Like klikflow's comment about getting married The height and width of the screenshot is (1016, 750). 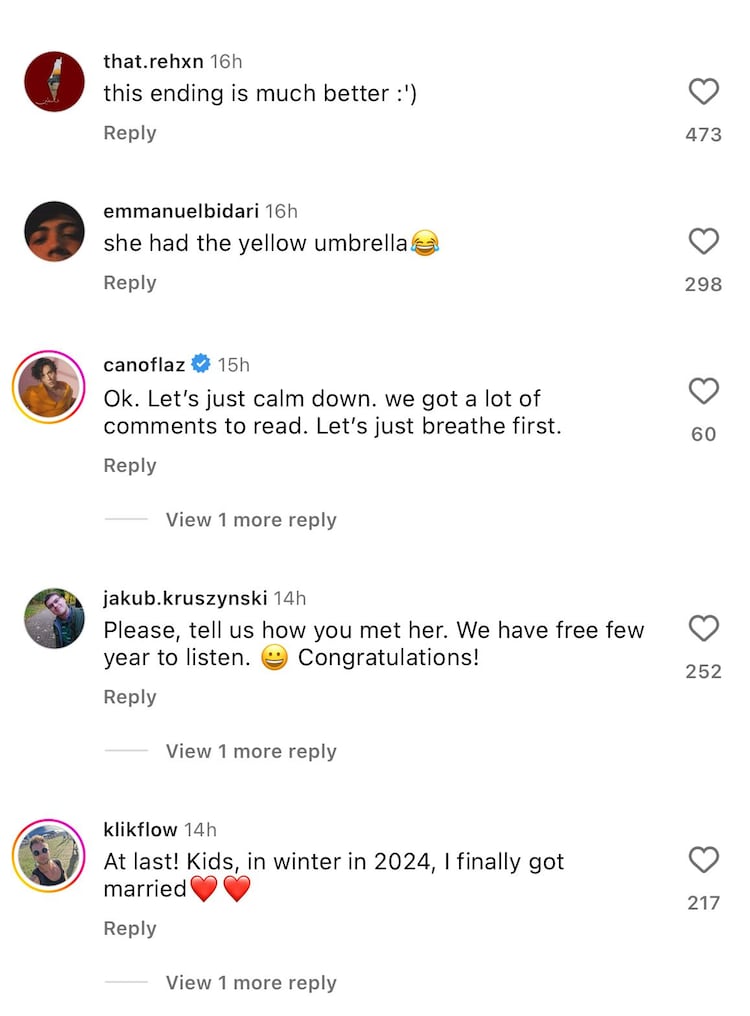tap(704, 860)
